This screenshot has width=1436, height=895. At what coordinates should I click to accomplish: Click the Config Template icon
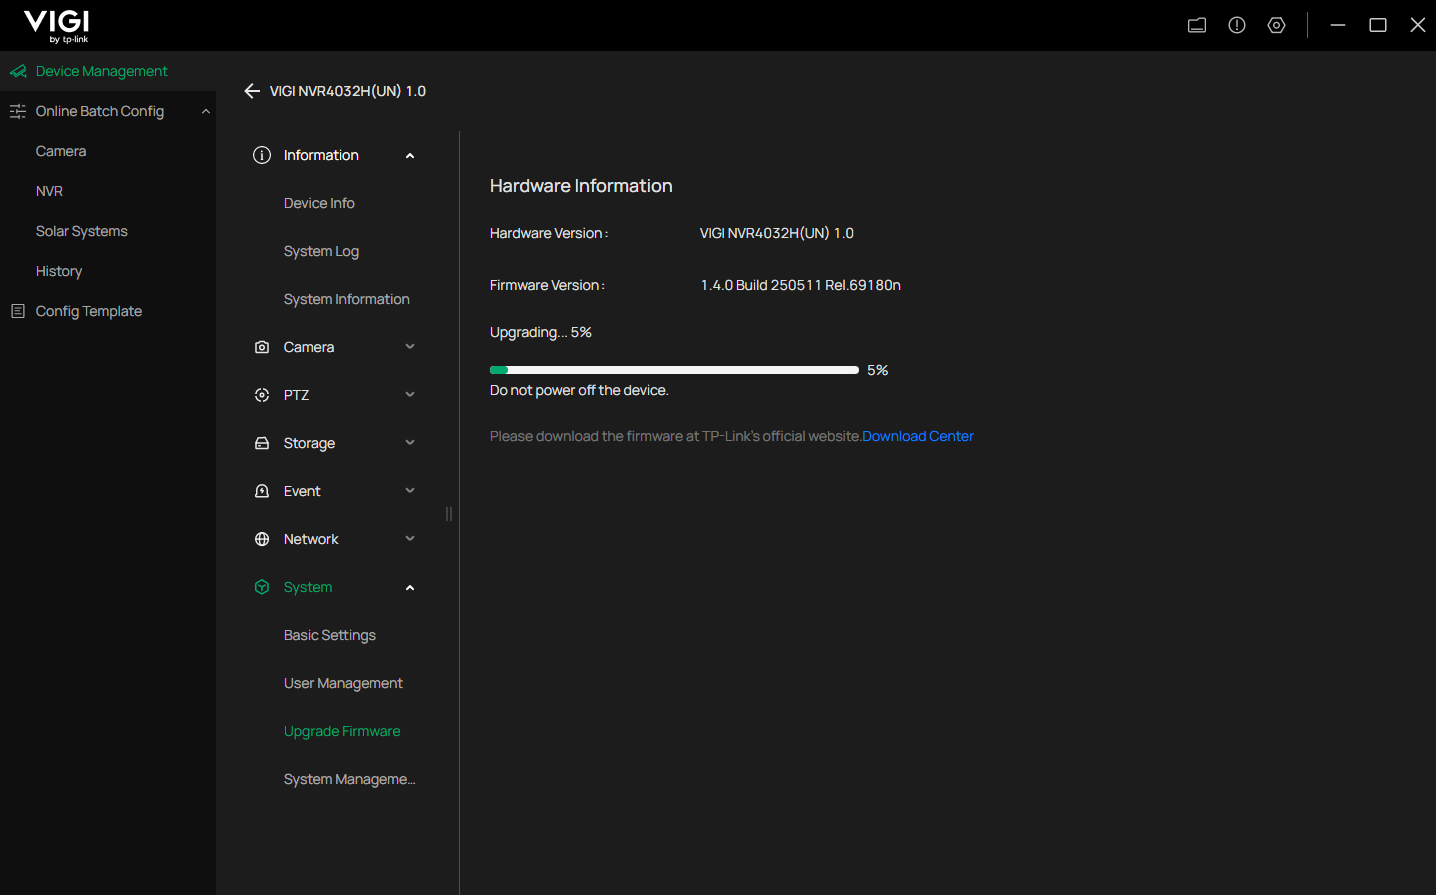[x=18, y=311]
